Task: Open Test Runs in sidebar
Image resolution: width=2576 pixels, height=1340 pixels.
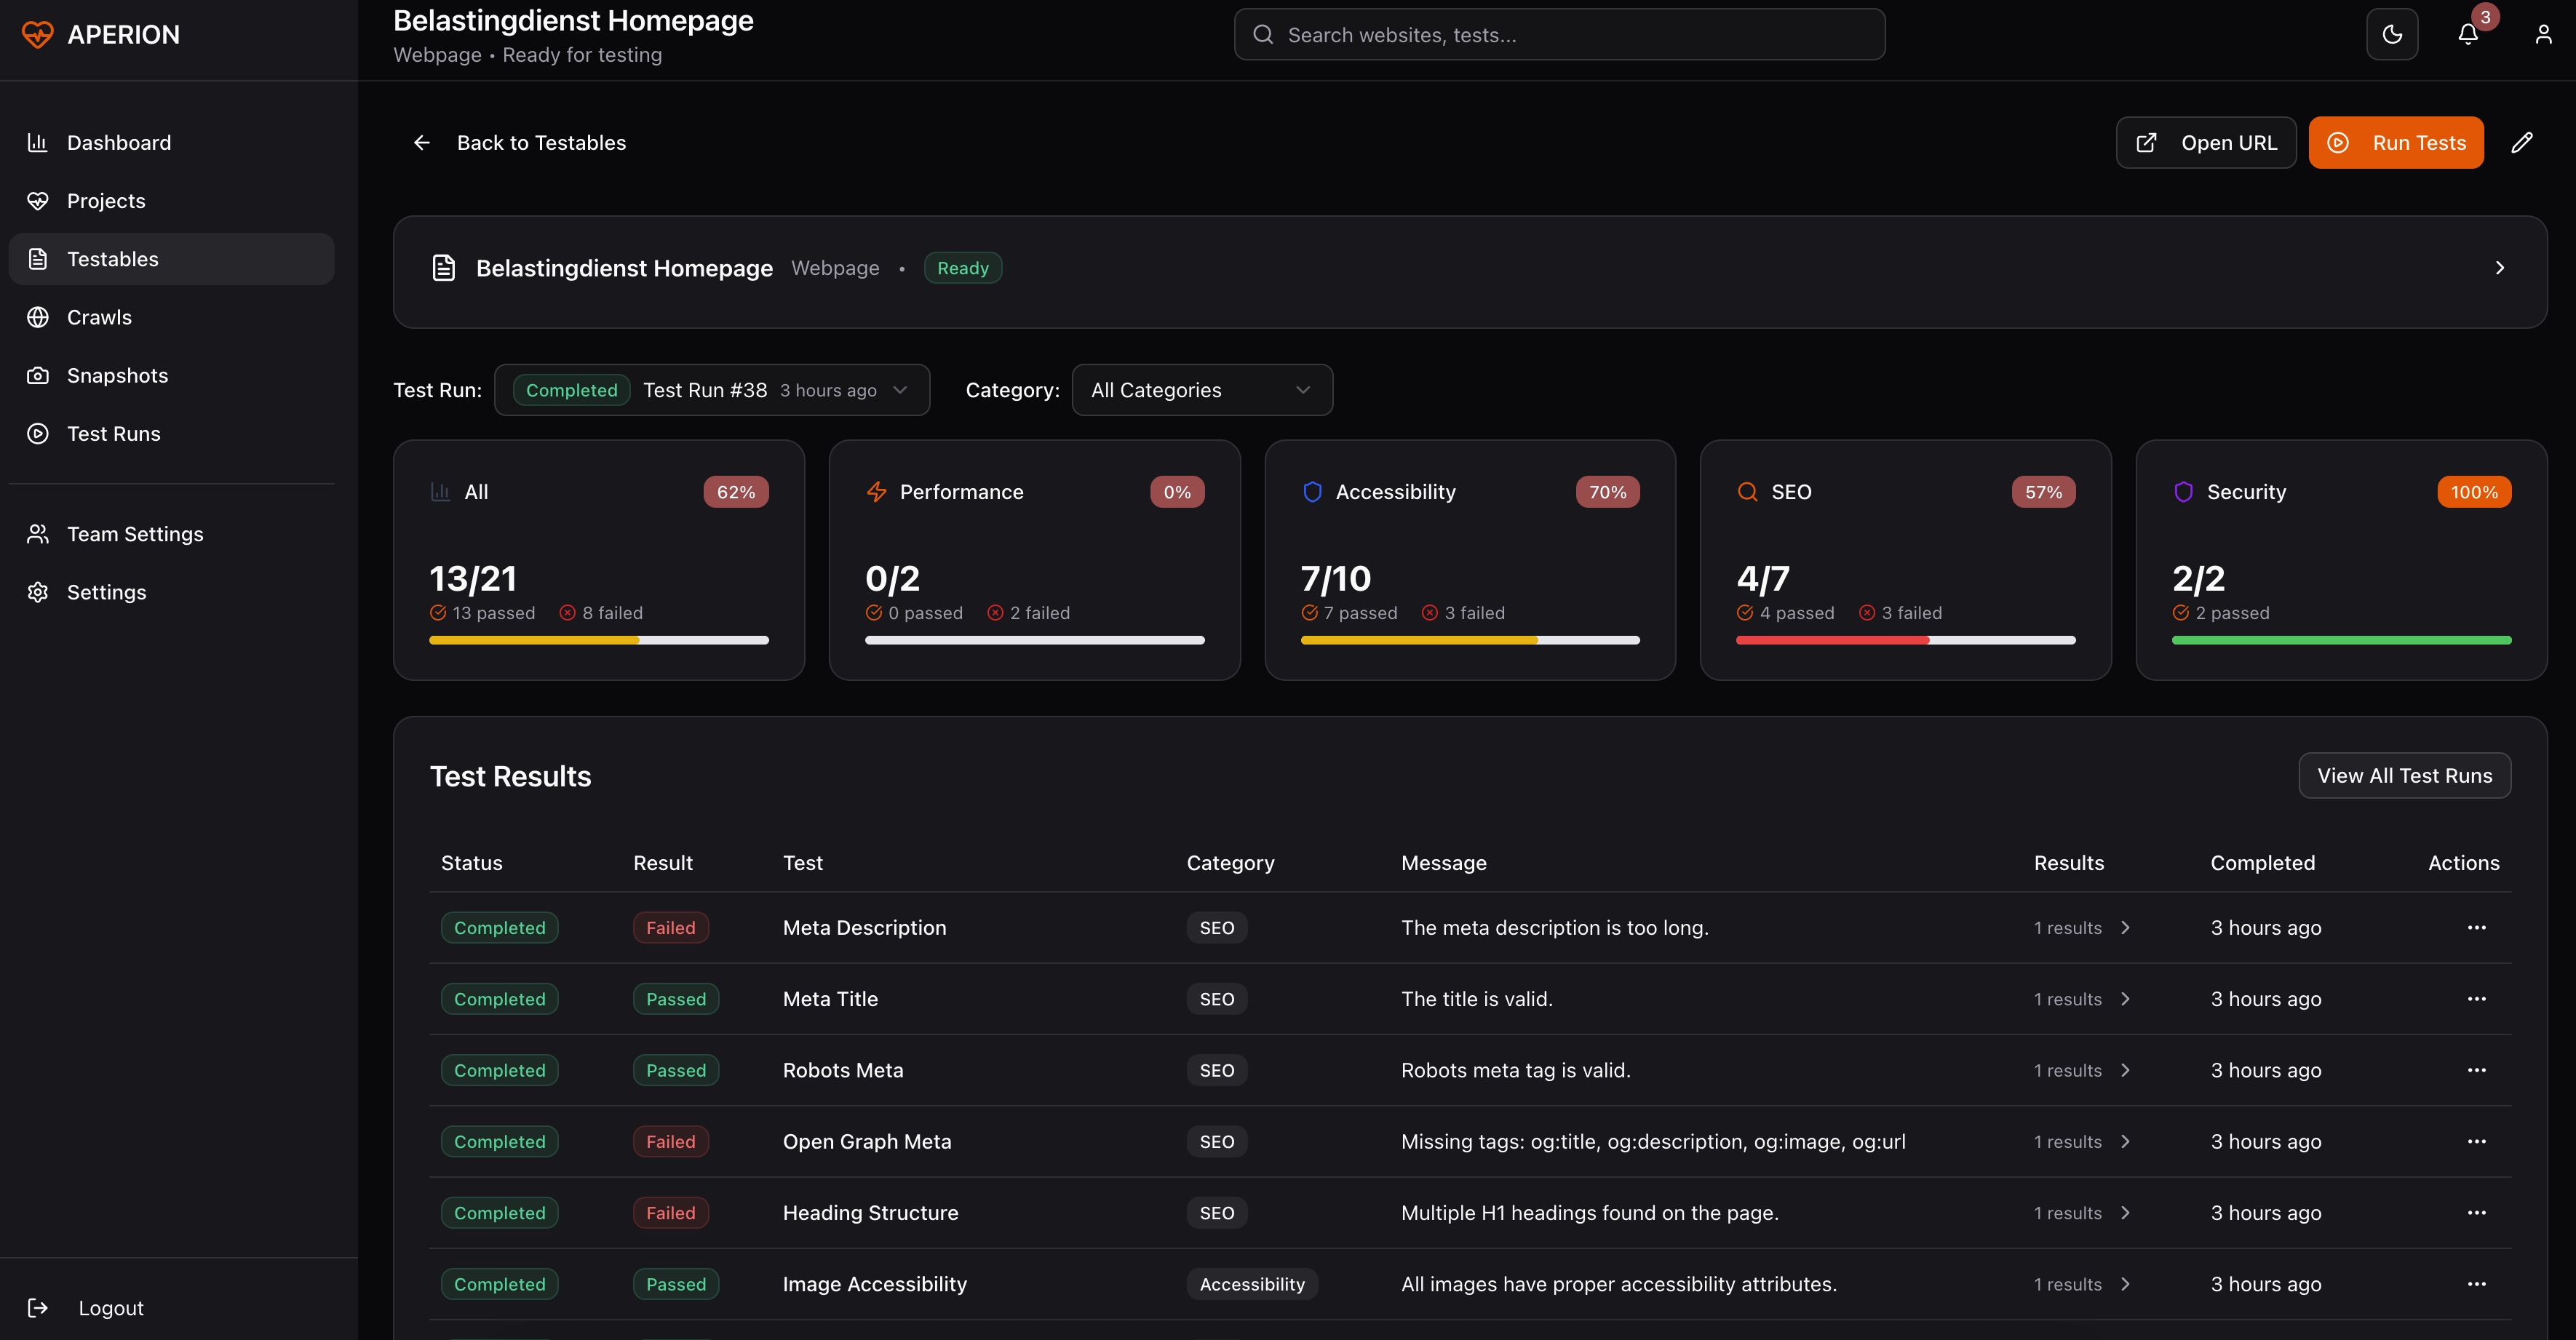Action: click(x=171, y=433)
